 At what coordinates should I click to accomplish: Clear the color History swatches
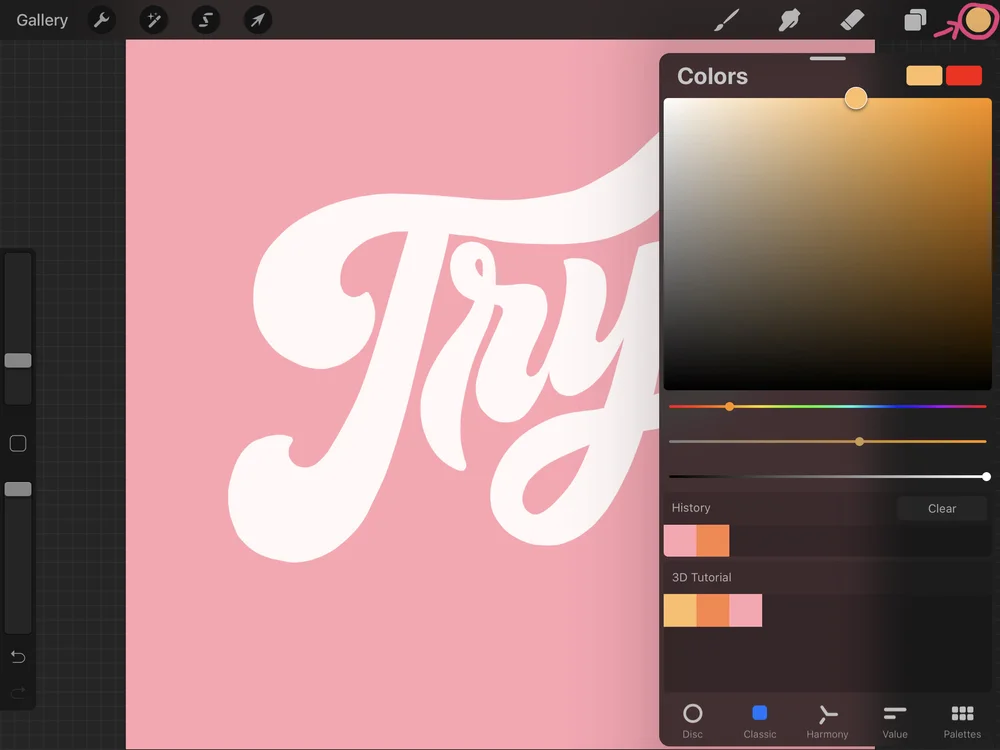point(941,508)
